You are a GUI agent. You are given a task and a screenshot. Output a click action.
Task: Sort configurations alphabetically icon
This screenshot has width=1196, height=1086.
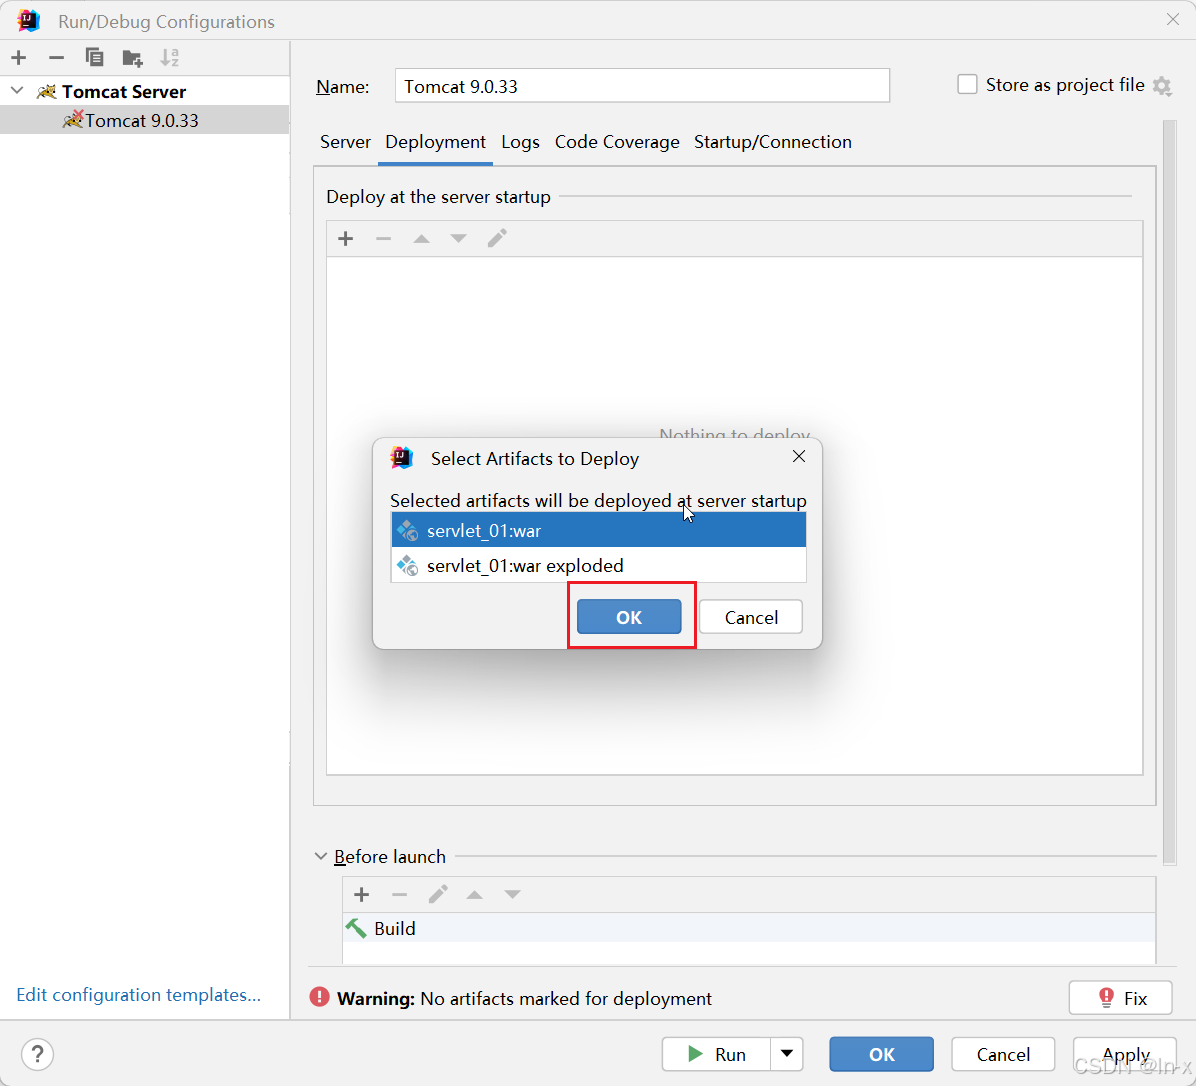click(x=169, y=57)
